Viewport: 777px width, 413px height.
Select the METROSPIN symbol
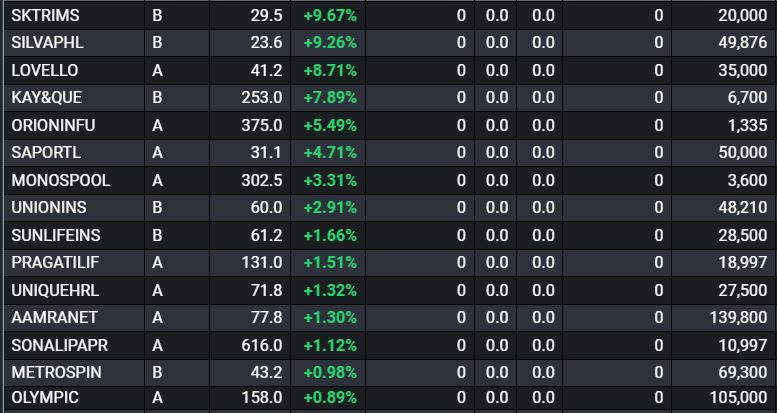(57, 371)
